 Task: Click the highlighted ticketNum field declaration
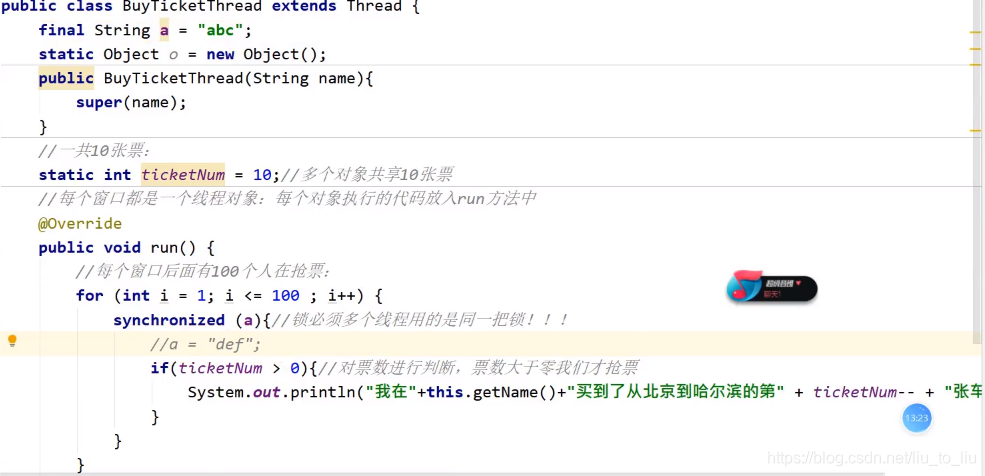pyautogui.click(x=183, y=175)
